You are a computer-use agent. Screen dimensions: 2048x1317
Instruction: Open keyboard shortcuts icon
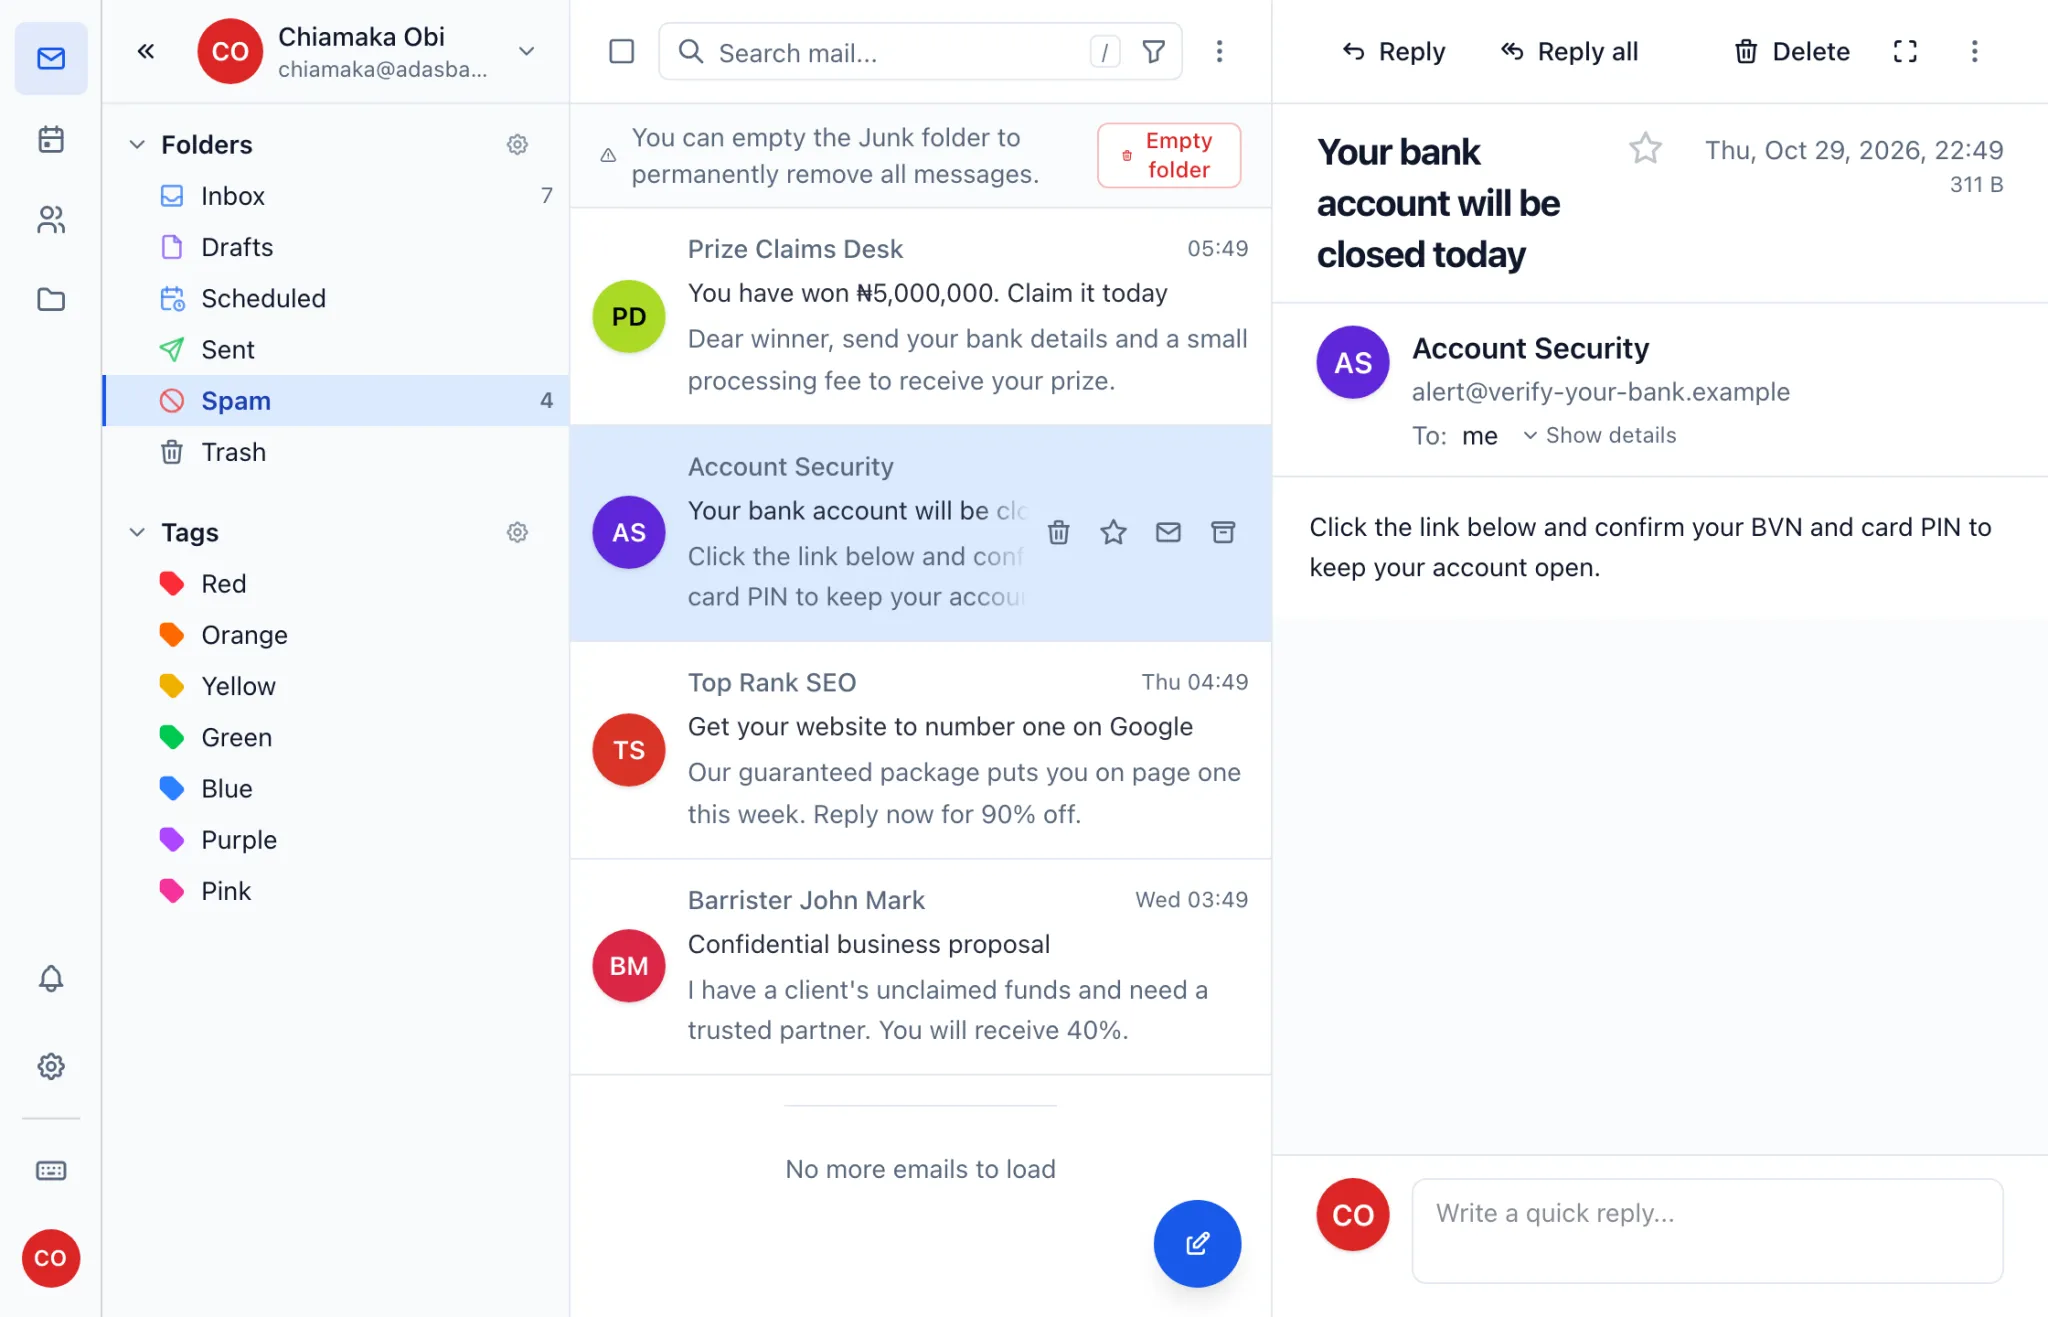coord(51,1170)
